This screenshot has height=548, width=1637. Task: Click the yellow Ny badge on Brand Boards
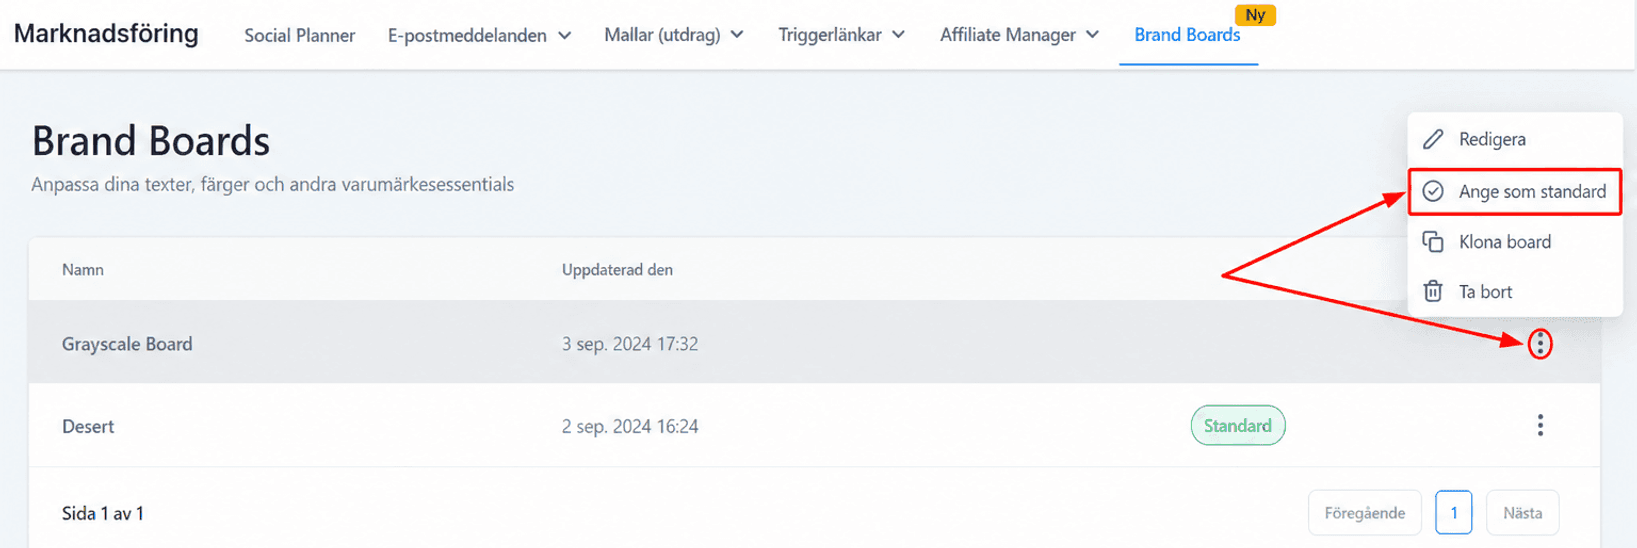pos(1255,15)
